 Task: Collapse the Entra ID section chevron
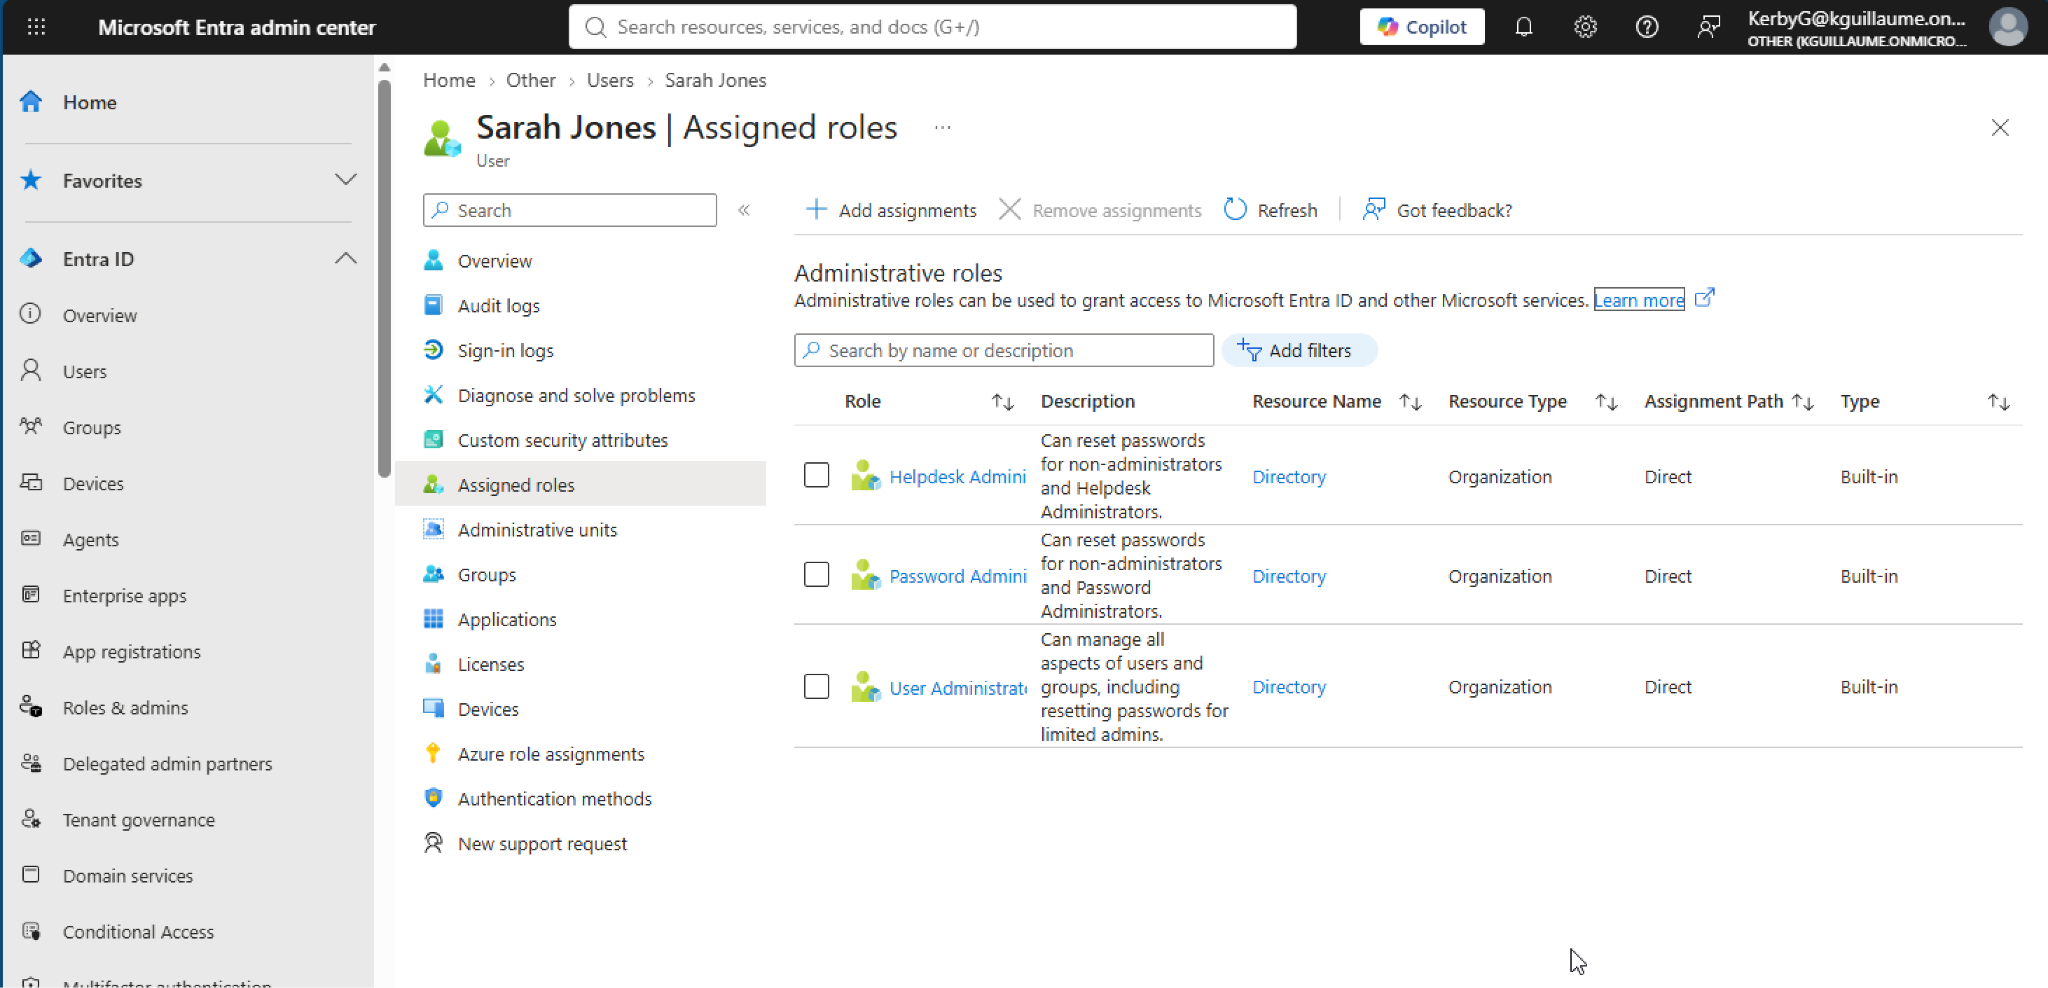(346, 258)
